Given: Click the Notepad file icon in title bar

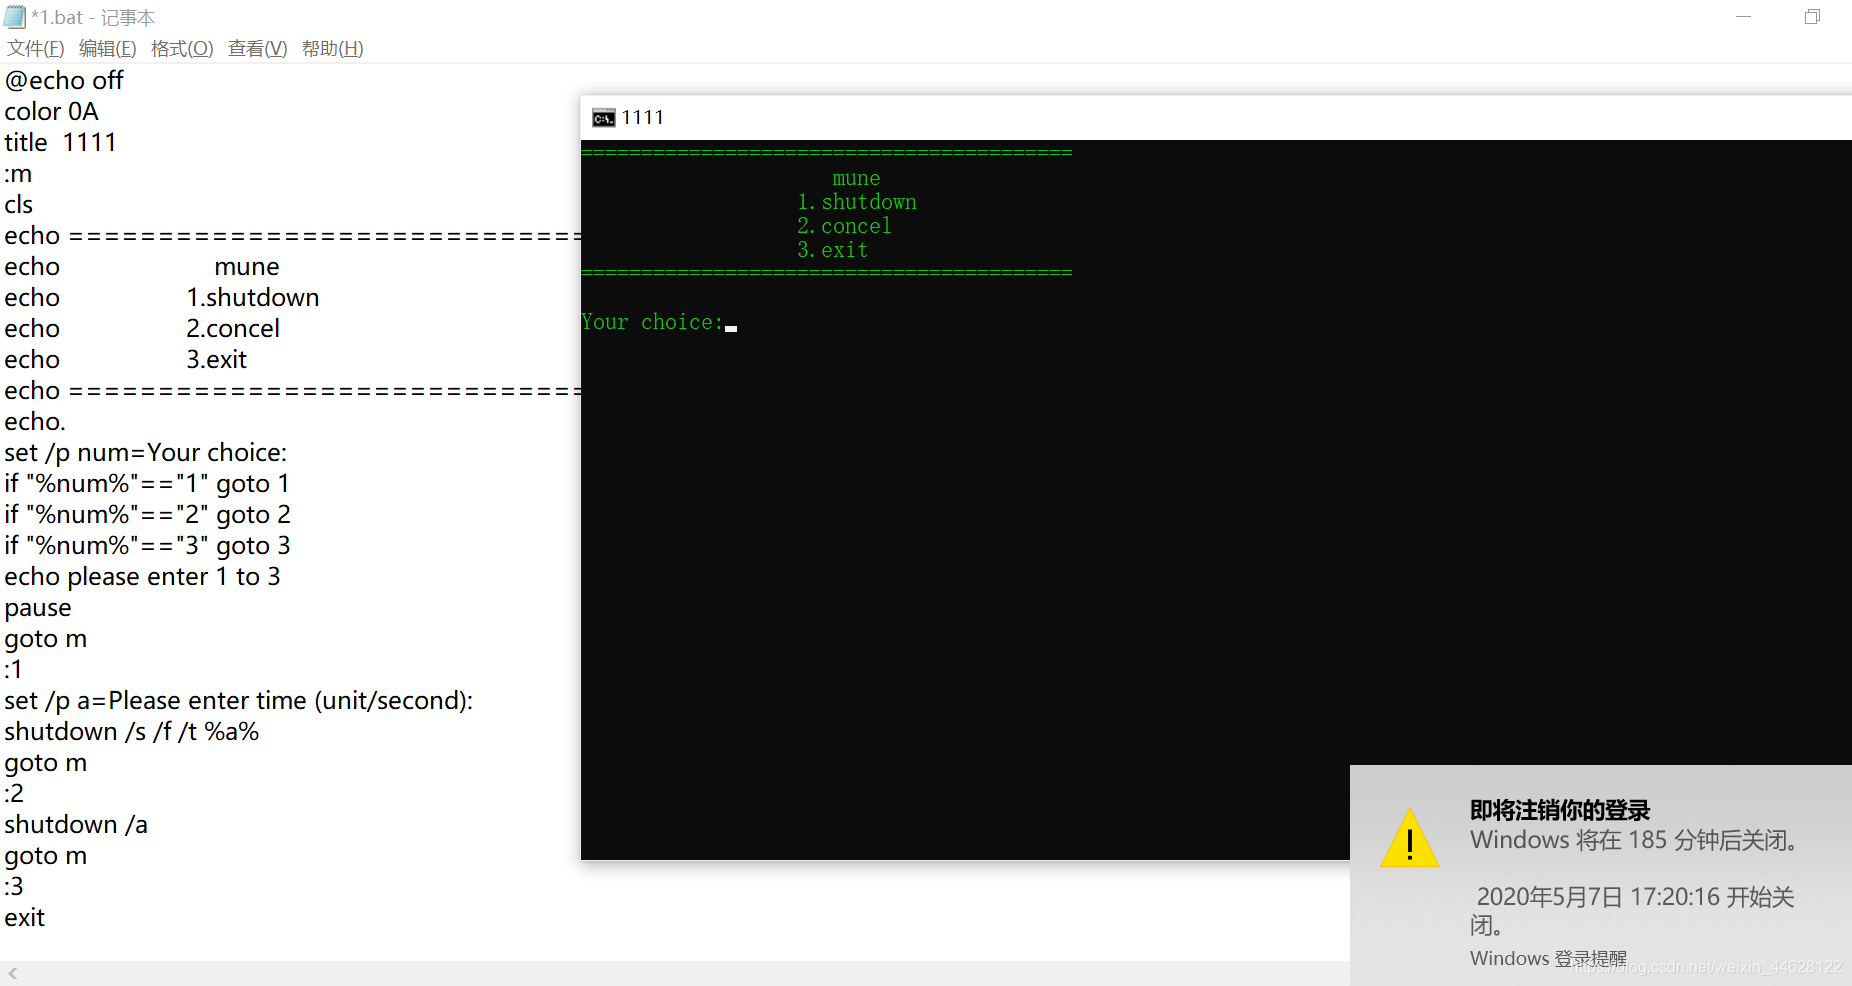Looking at the screenshot, I should (x=14, y=17).
